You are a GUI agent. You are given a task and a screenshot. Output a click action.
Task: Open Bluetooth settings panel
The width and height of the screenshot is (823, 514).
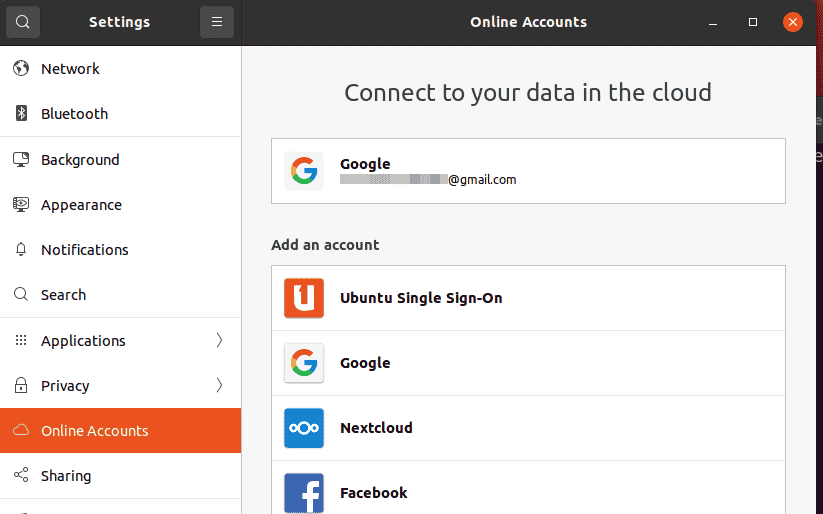tap(120, 113)
